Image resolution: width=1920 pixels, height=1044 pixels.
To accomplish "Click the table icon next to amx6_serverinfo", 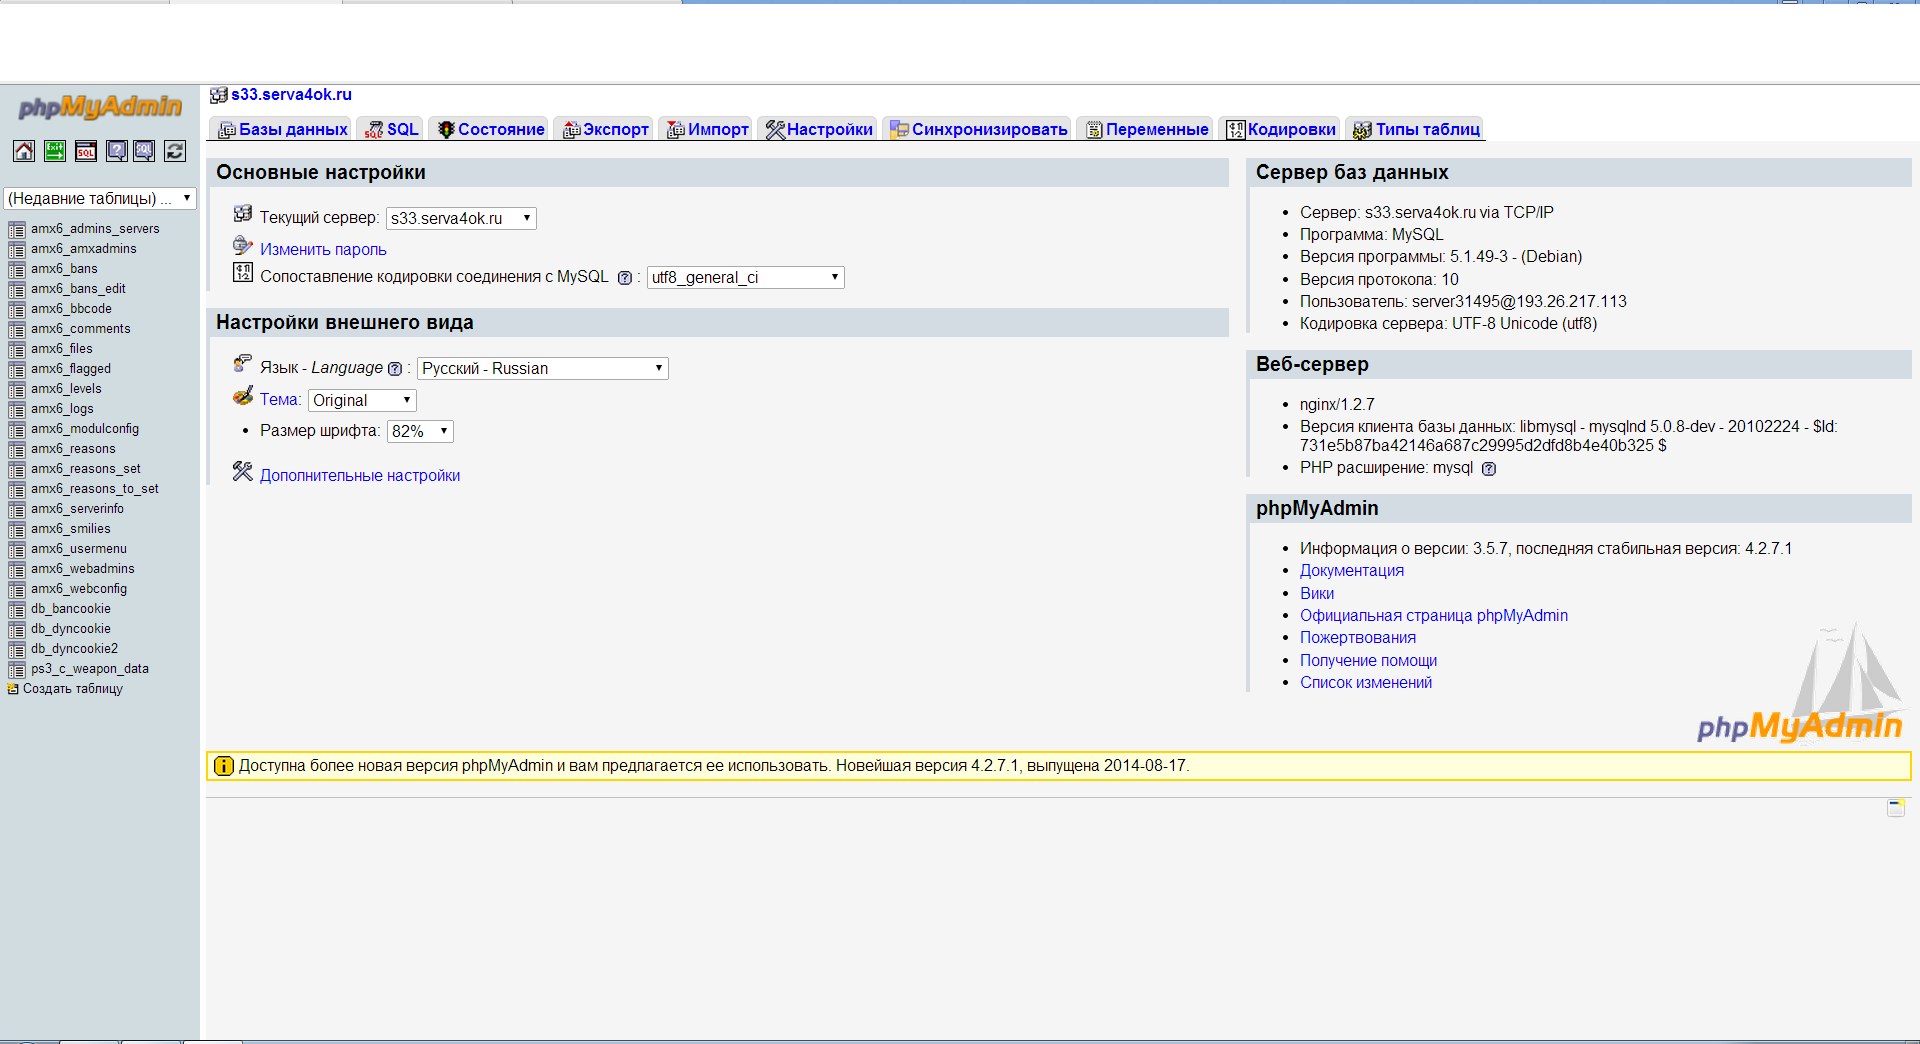I will [x=17, y=510].
